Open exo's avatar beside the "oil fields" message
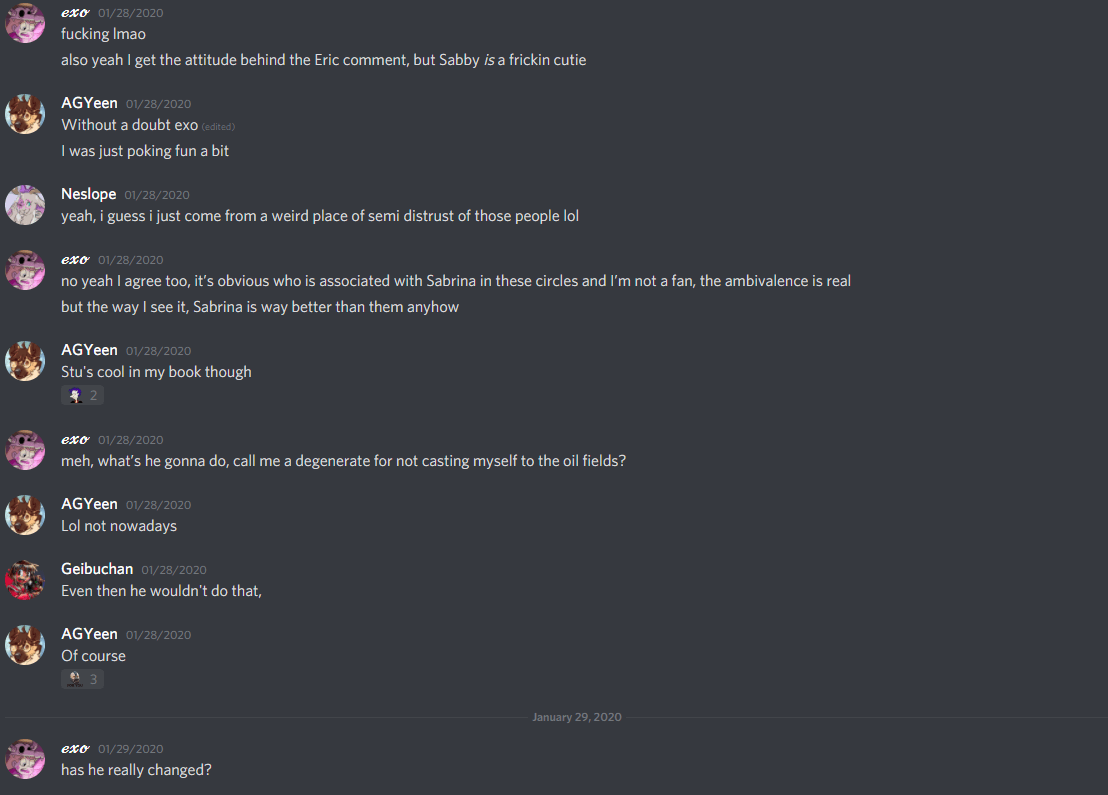This screenshot has height=795, width=1108. [x=25, y=450]
